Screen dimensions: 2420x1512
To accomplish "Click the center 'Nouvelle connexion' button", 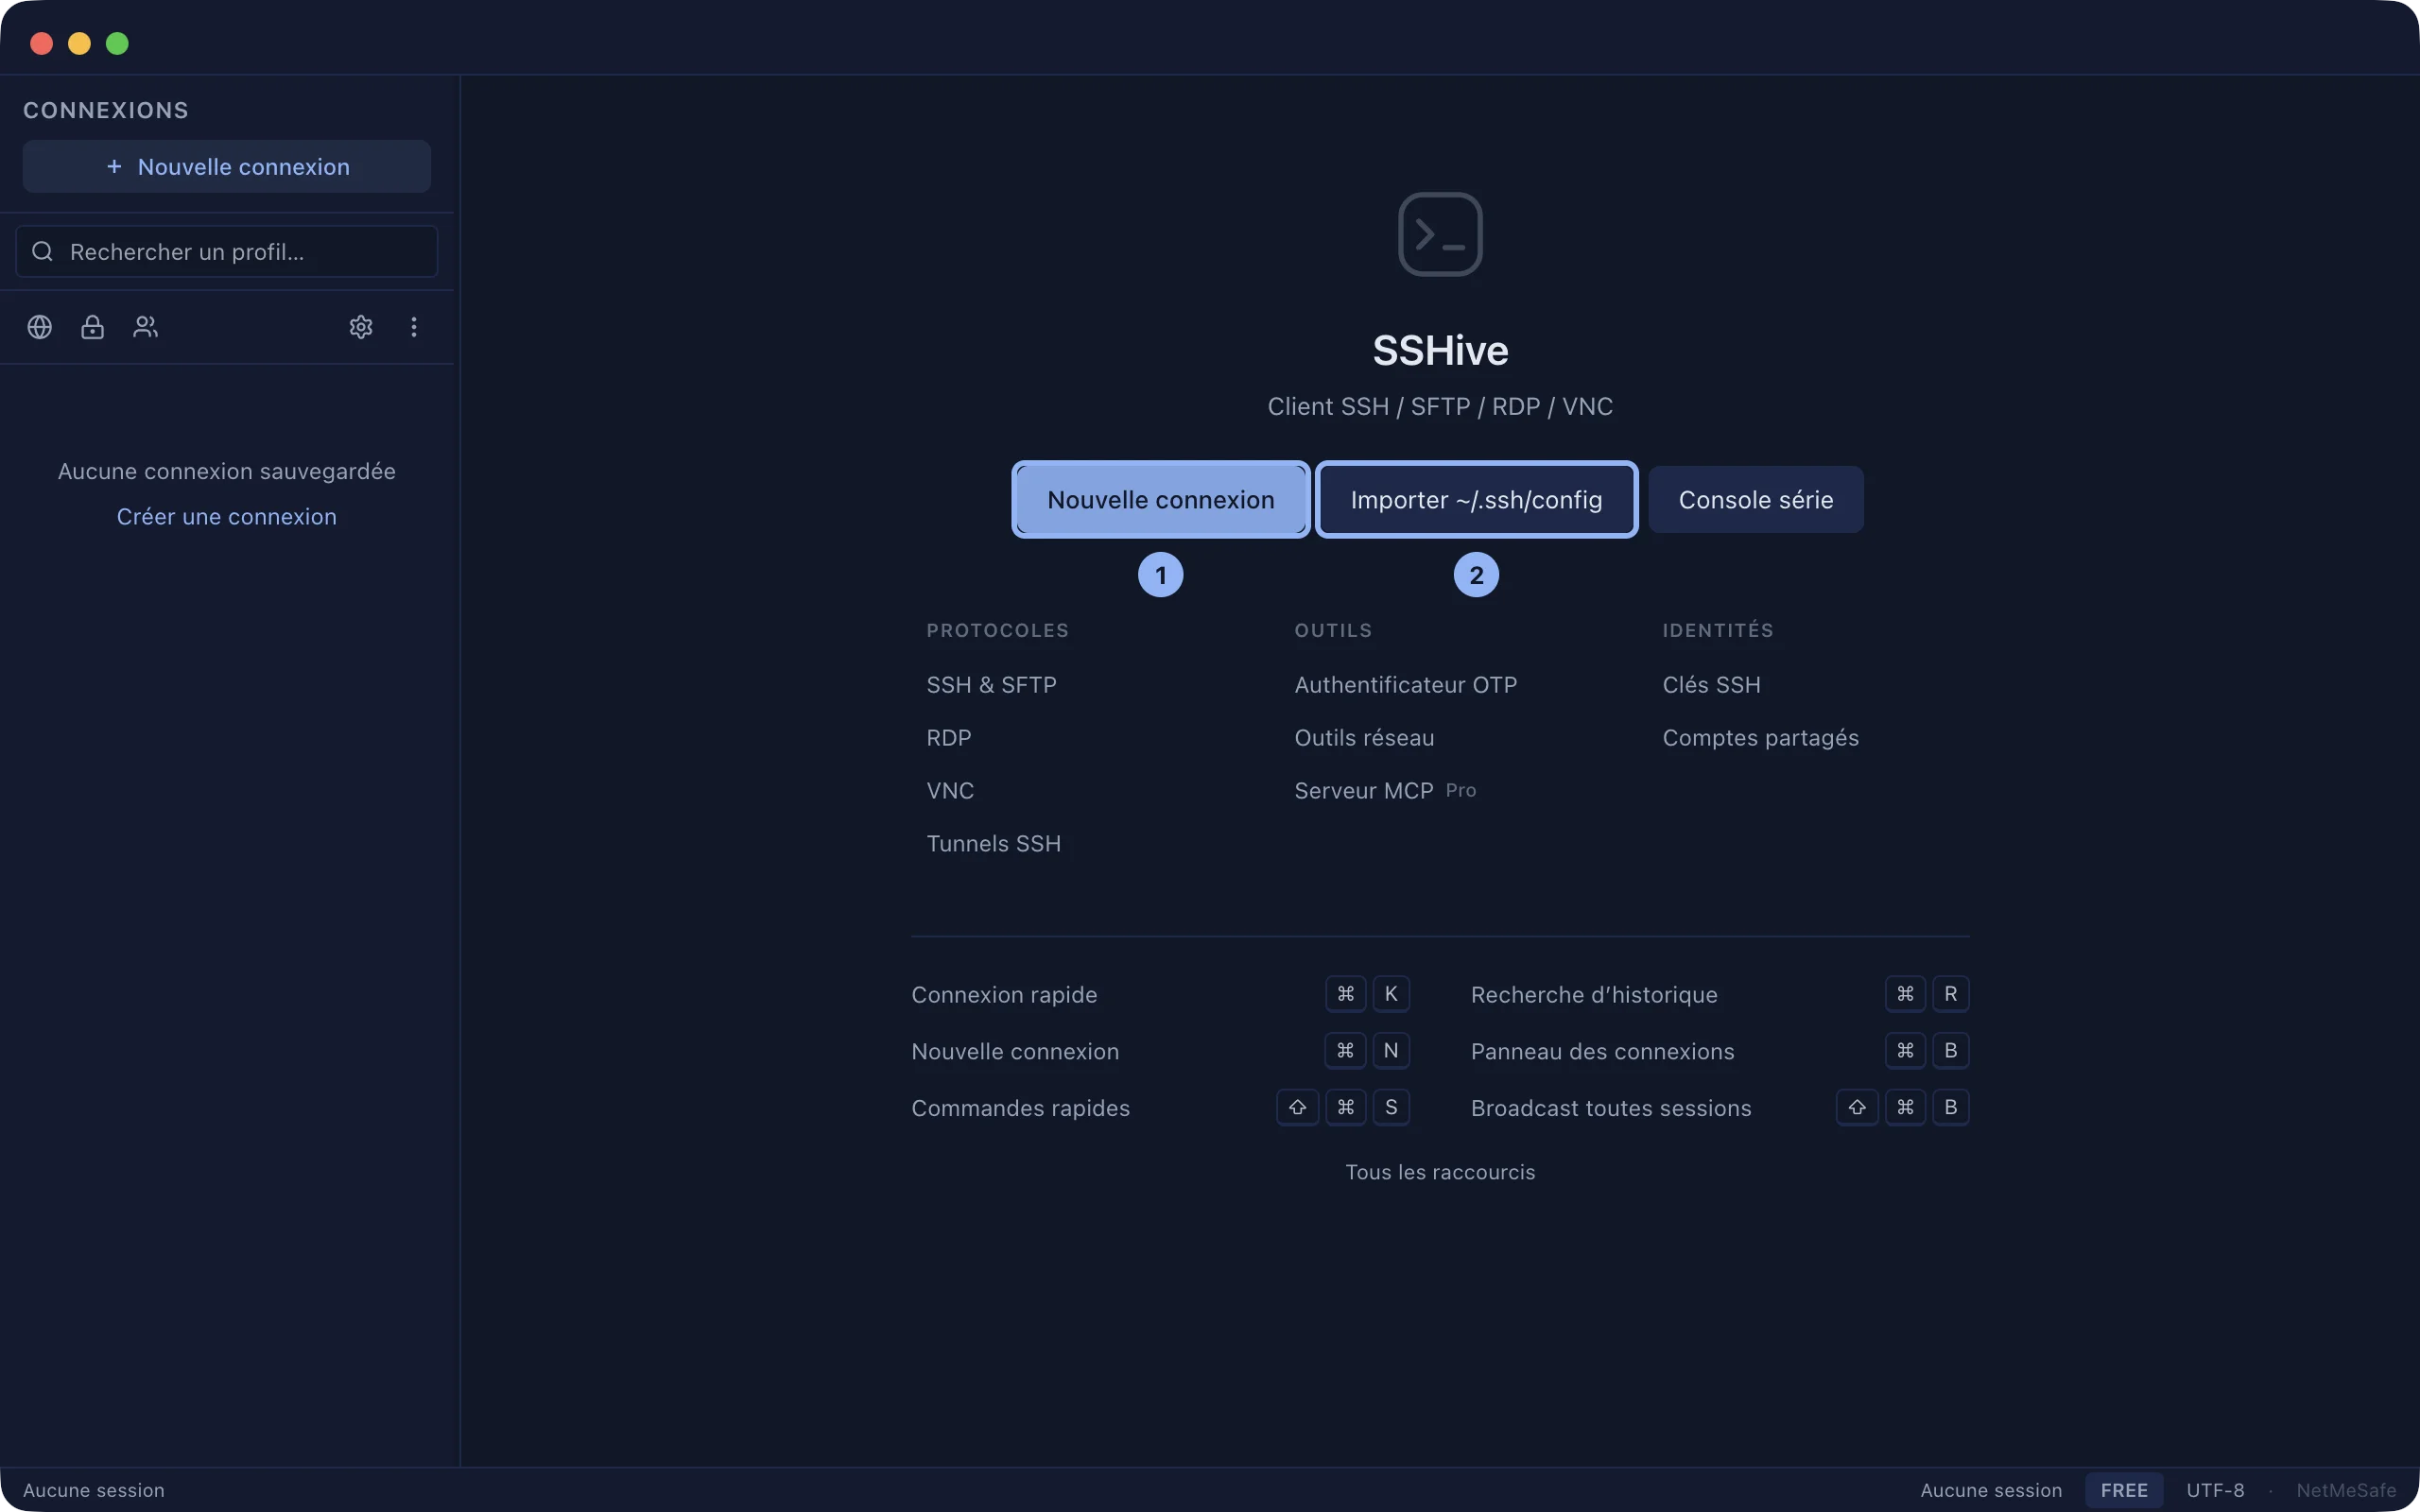I will pos(1161,500).
